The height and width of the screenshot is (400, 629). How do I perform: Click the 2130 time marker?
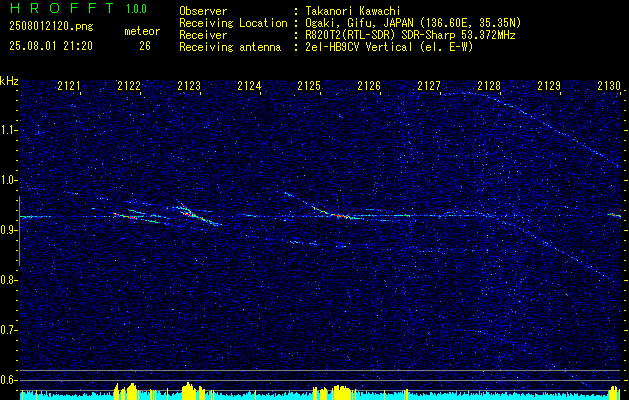(x=609, y=86)
